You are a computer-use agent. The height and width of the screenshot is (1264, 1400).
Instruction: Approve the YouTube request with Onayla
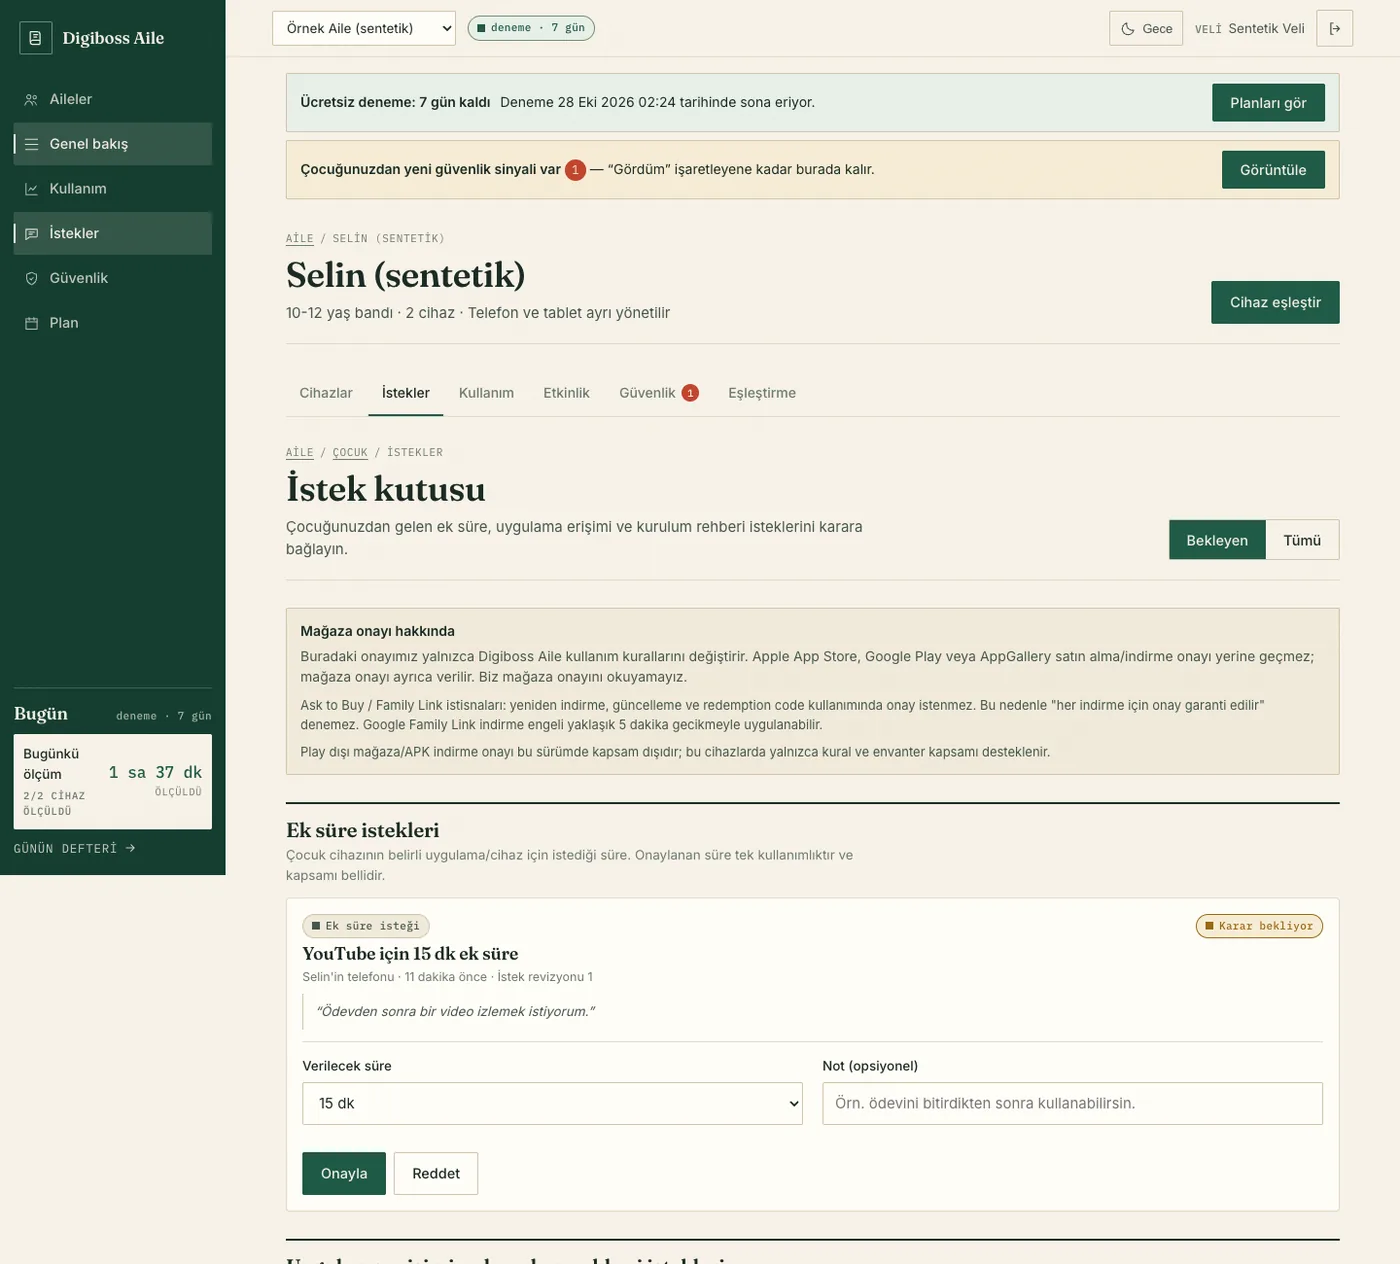[344, 1173]
